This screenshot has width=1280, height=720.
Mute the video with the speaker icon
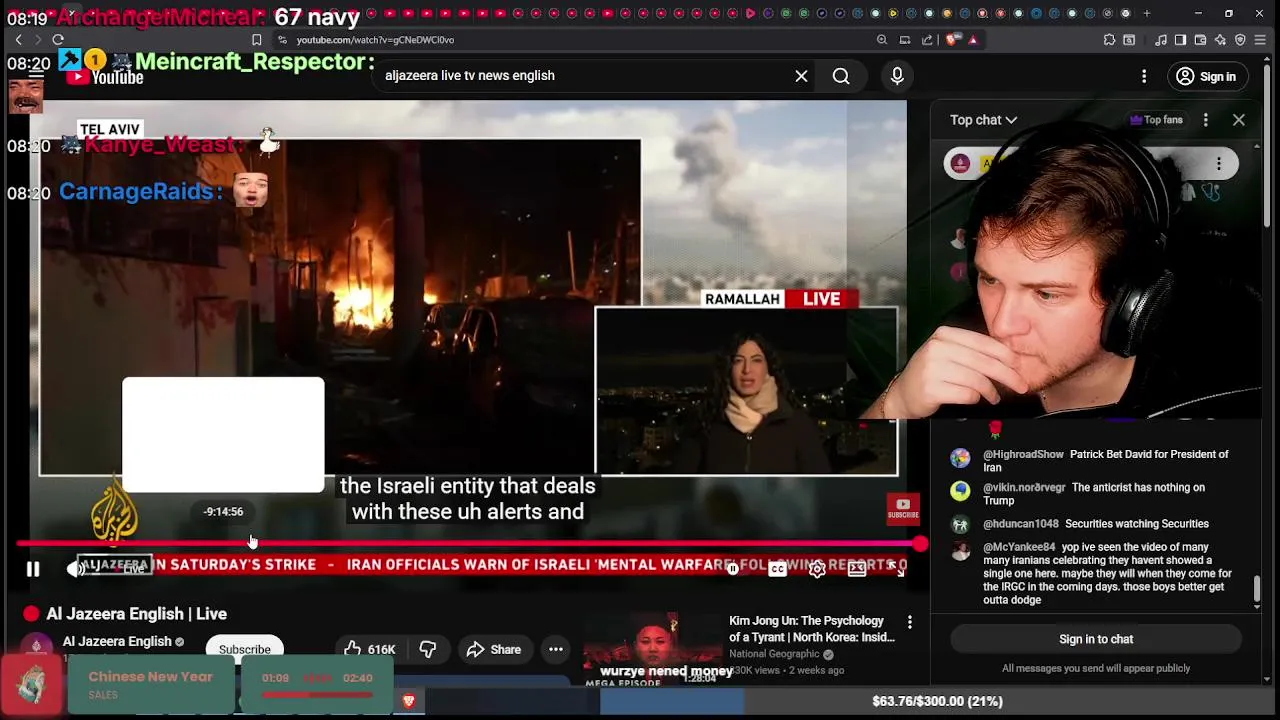pos(75,569)
